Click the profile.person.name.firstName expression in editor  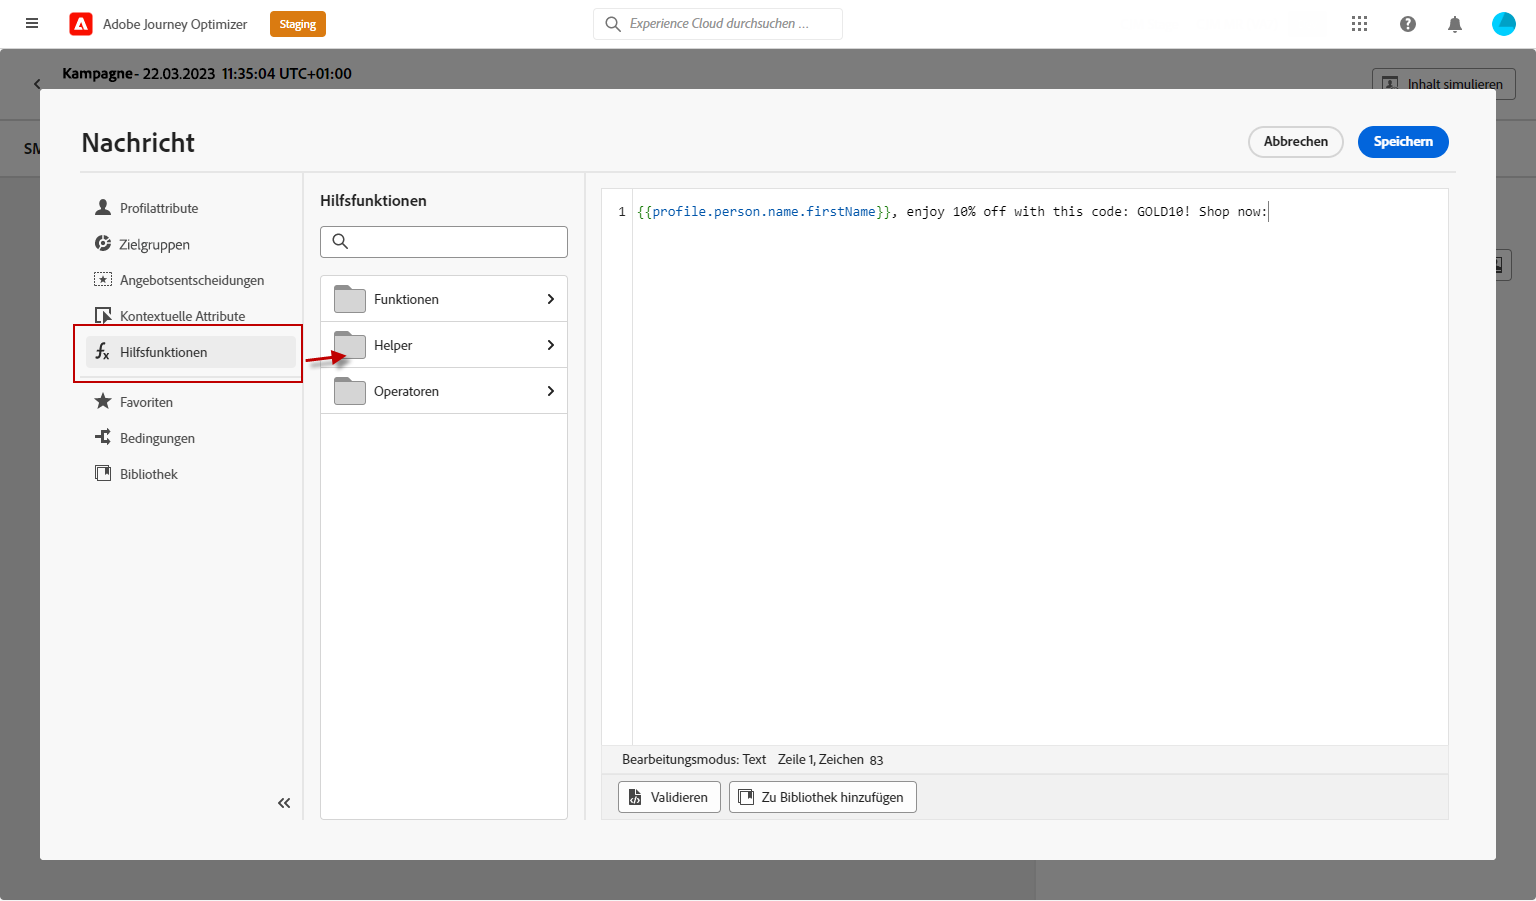pos(764,212)
